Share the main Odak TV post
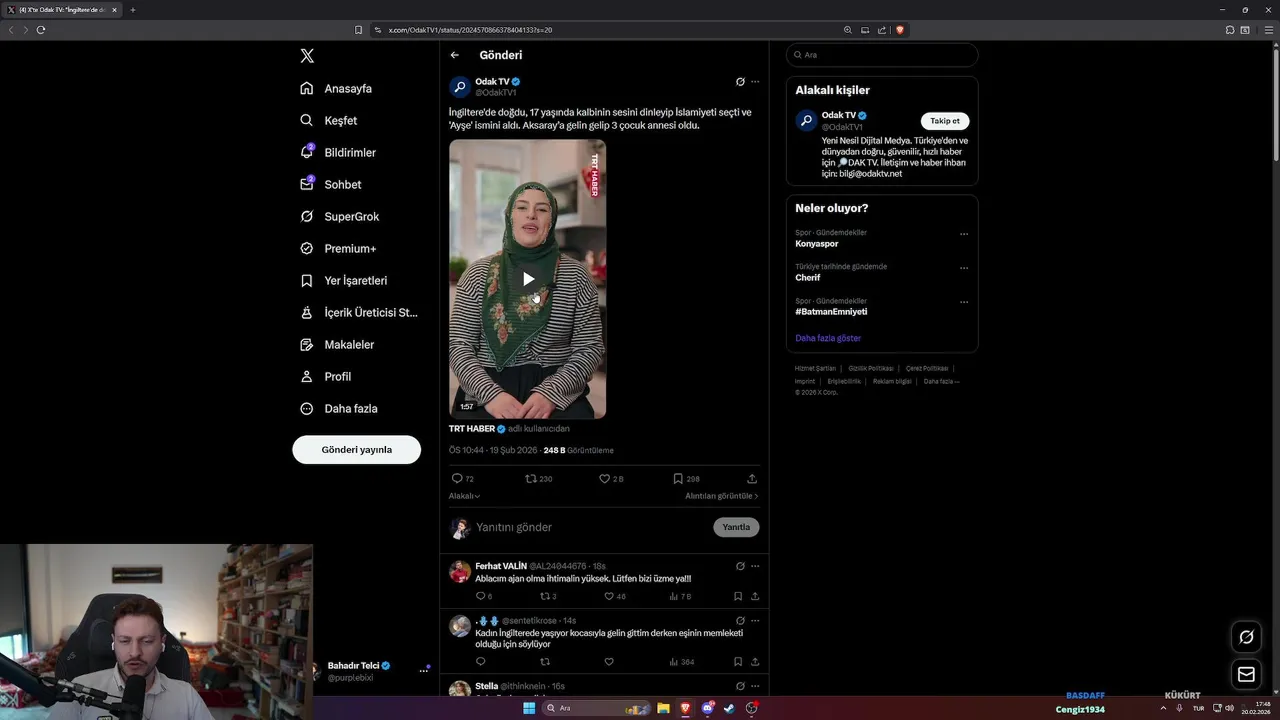This screenshot has width=1280, height=720. (752, 479)
